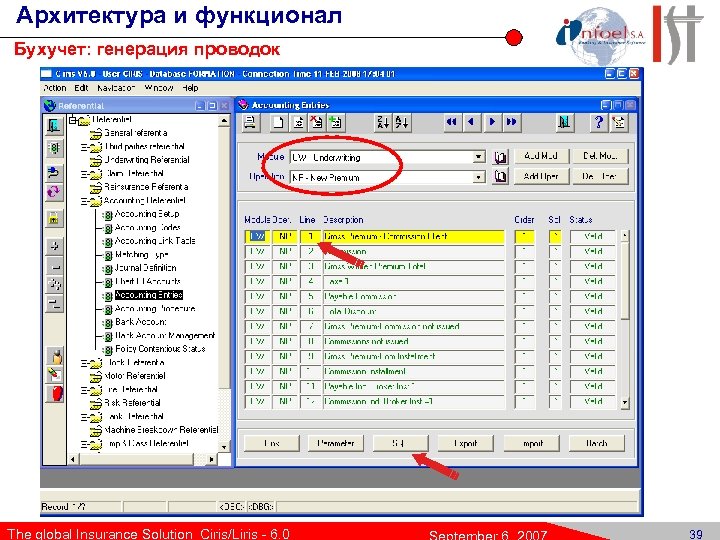Click the expand-all double plus sidebar icon
Viewport: 720px width, 540px height.
coord(55,285)
